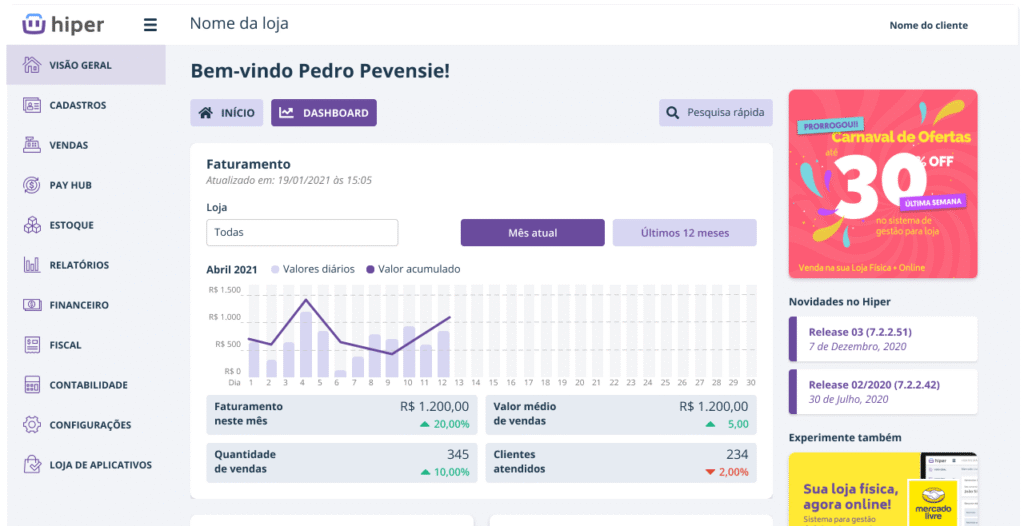Switch chart to Últimos 12 meses

(684, 233)
